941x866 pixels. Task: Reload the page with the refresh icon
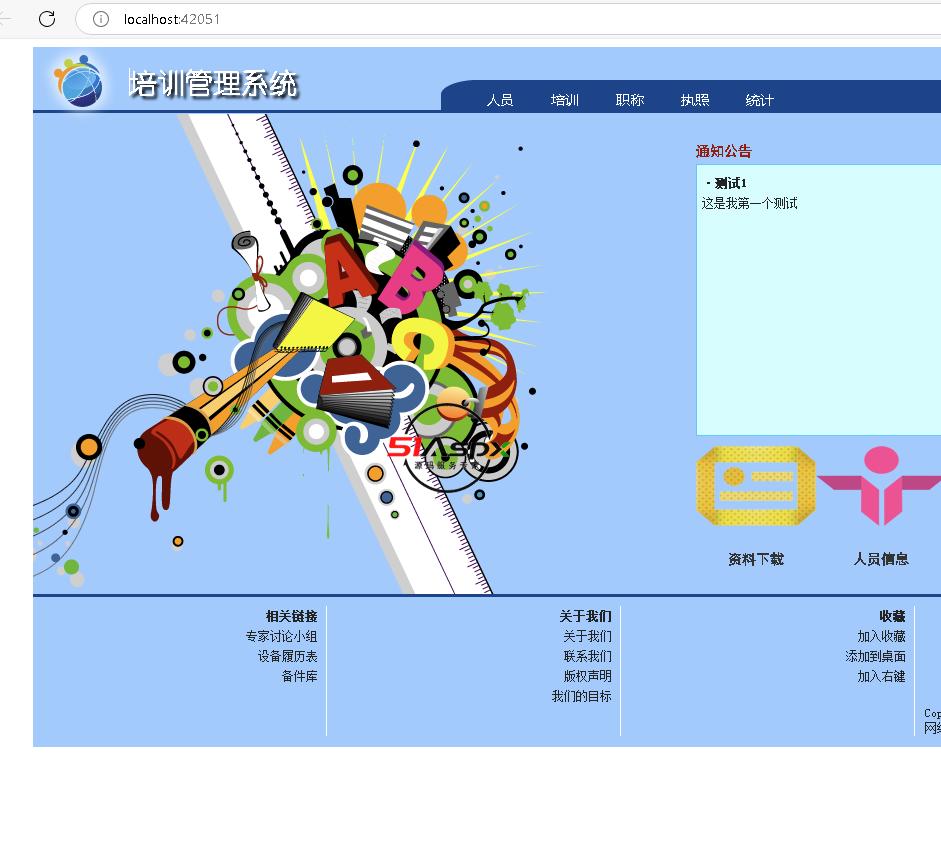[x=47, y=19]
